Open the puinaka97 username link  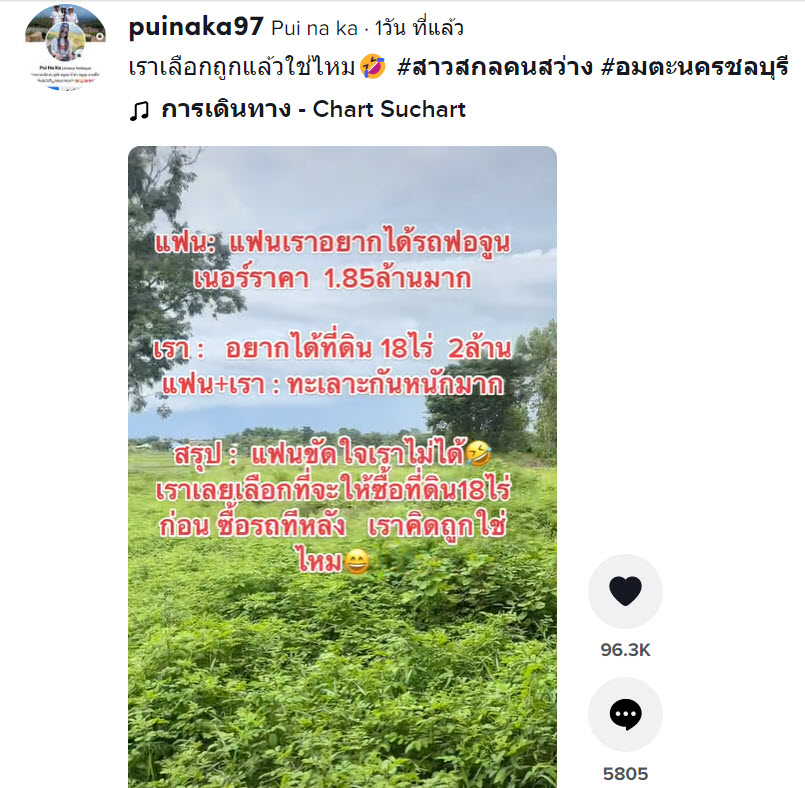196,27
